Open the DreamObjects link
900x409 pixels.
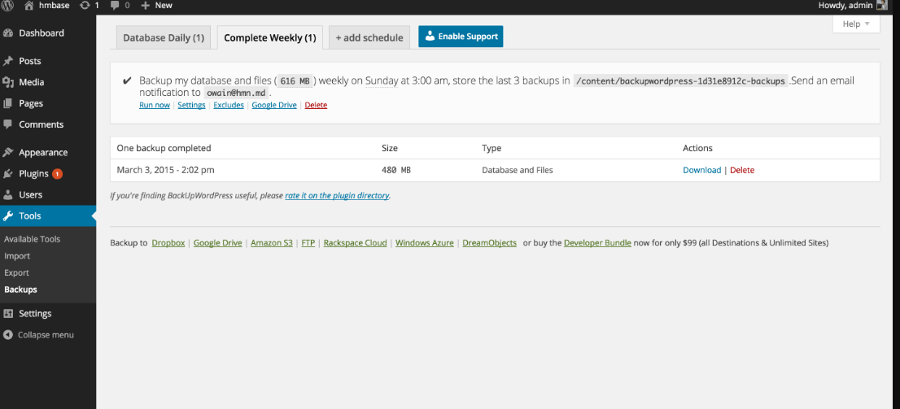(490, 243)
